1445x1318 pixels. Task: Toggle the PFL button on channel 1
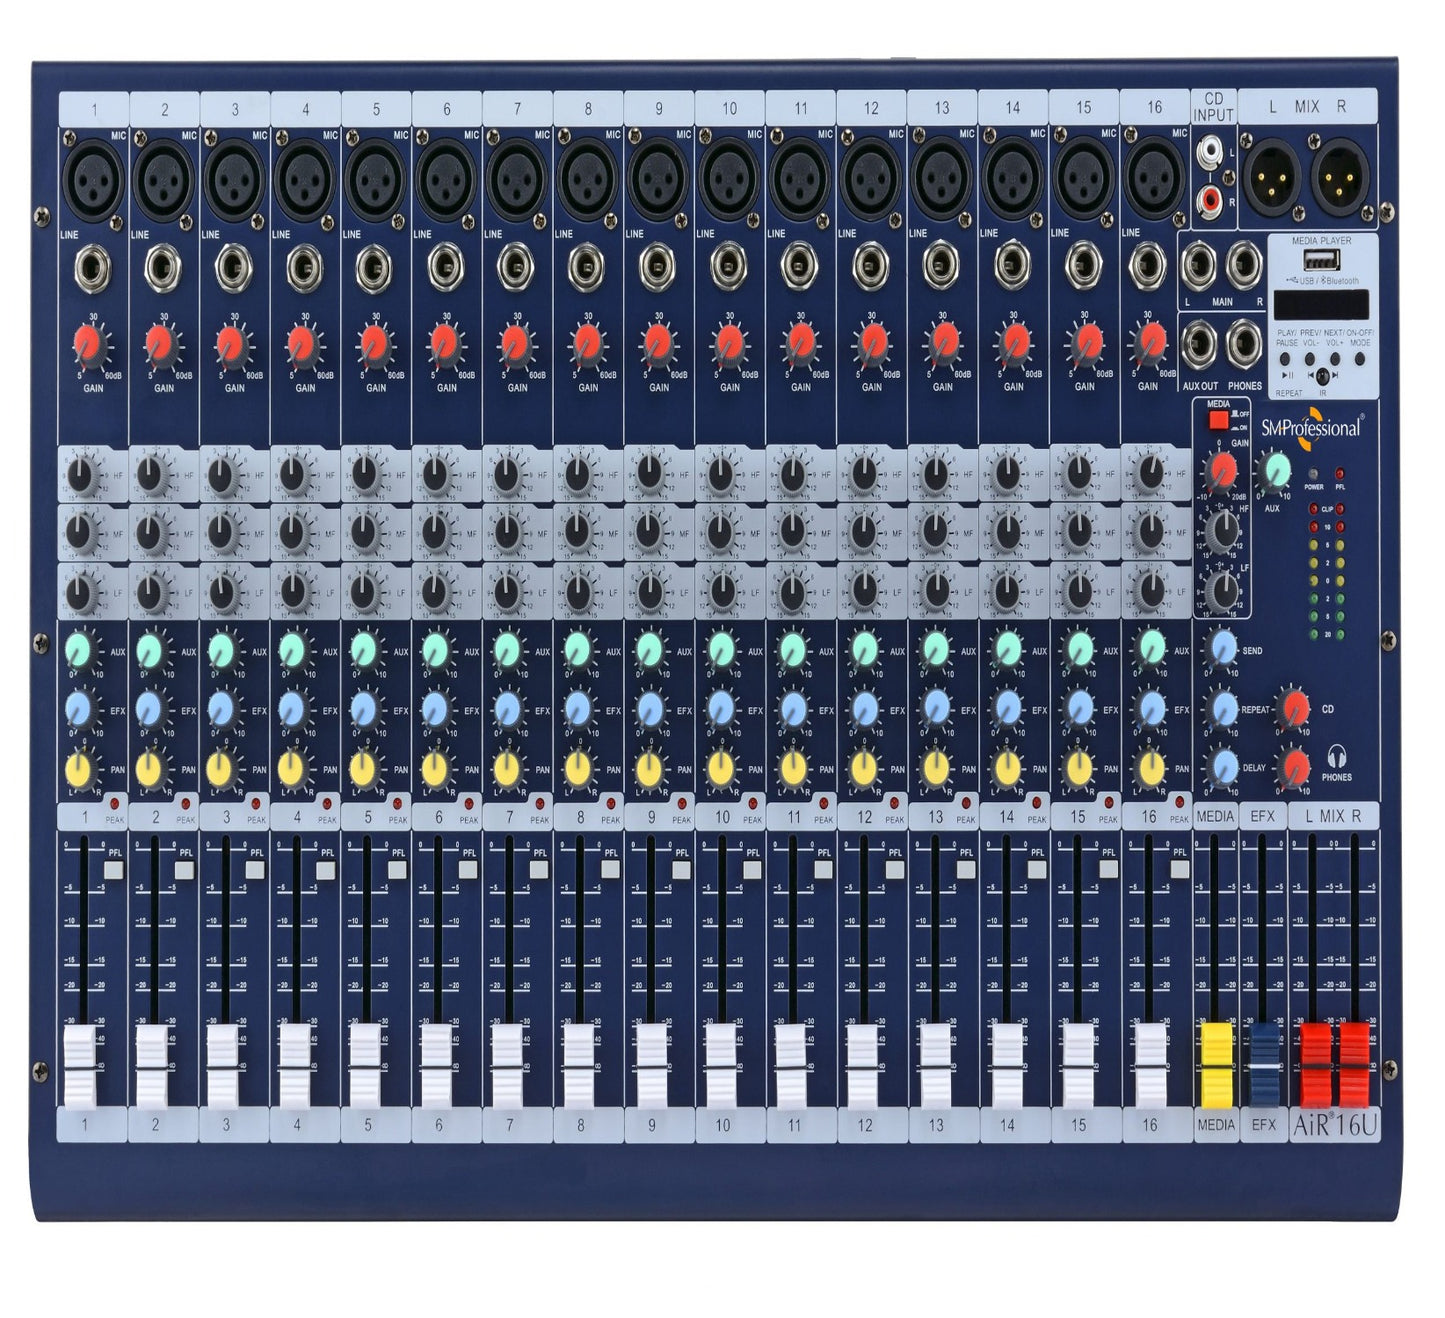[112, 870]
